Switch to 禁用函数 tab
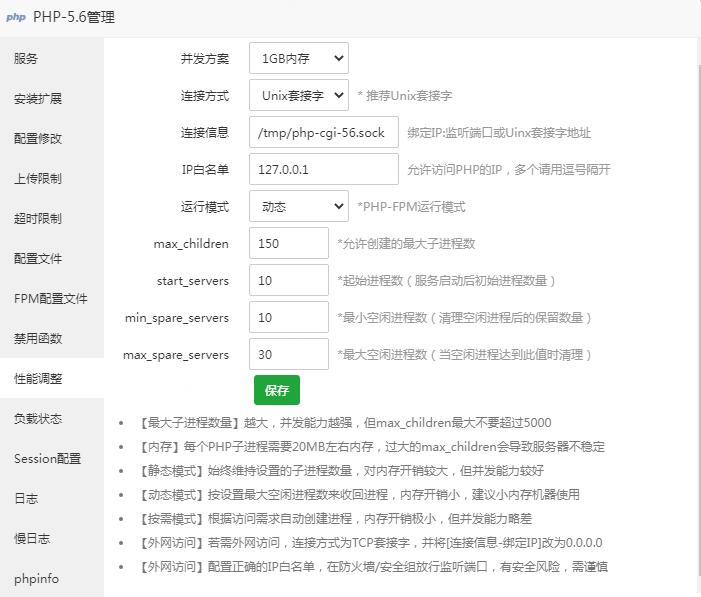Viewport: 701px width, 597px height. coord(52,339)
